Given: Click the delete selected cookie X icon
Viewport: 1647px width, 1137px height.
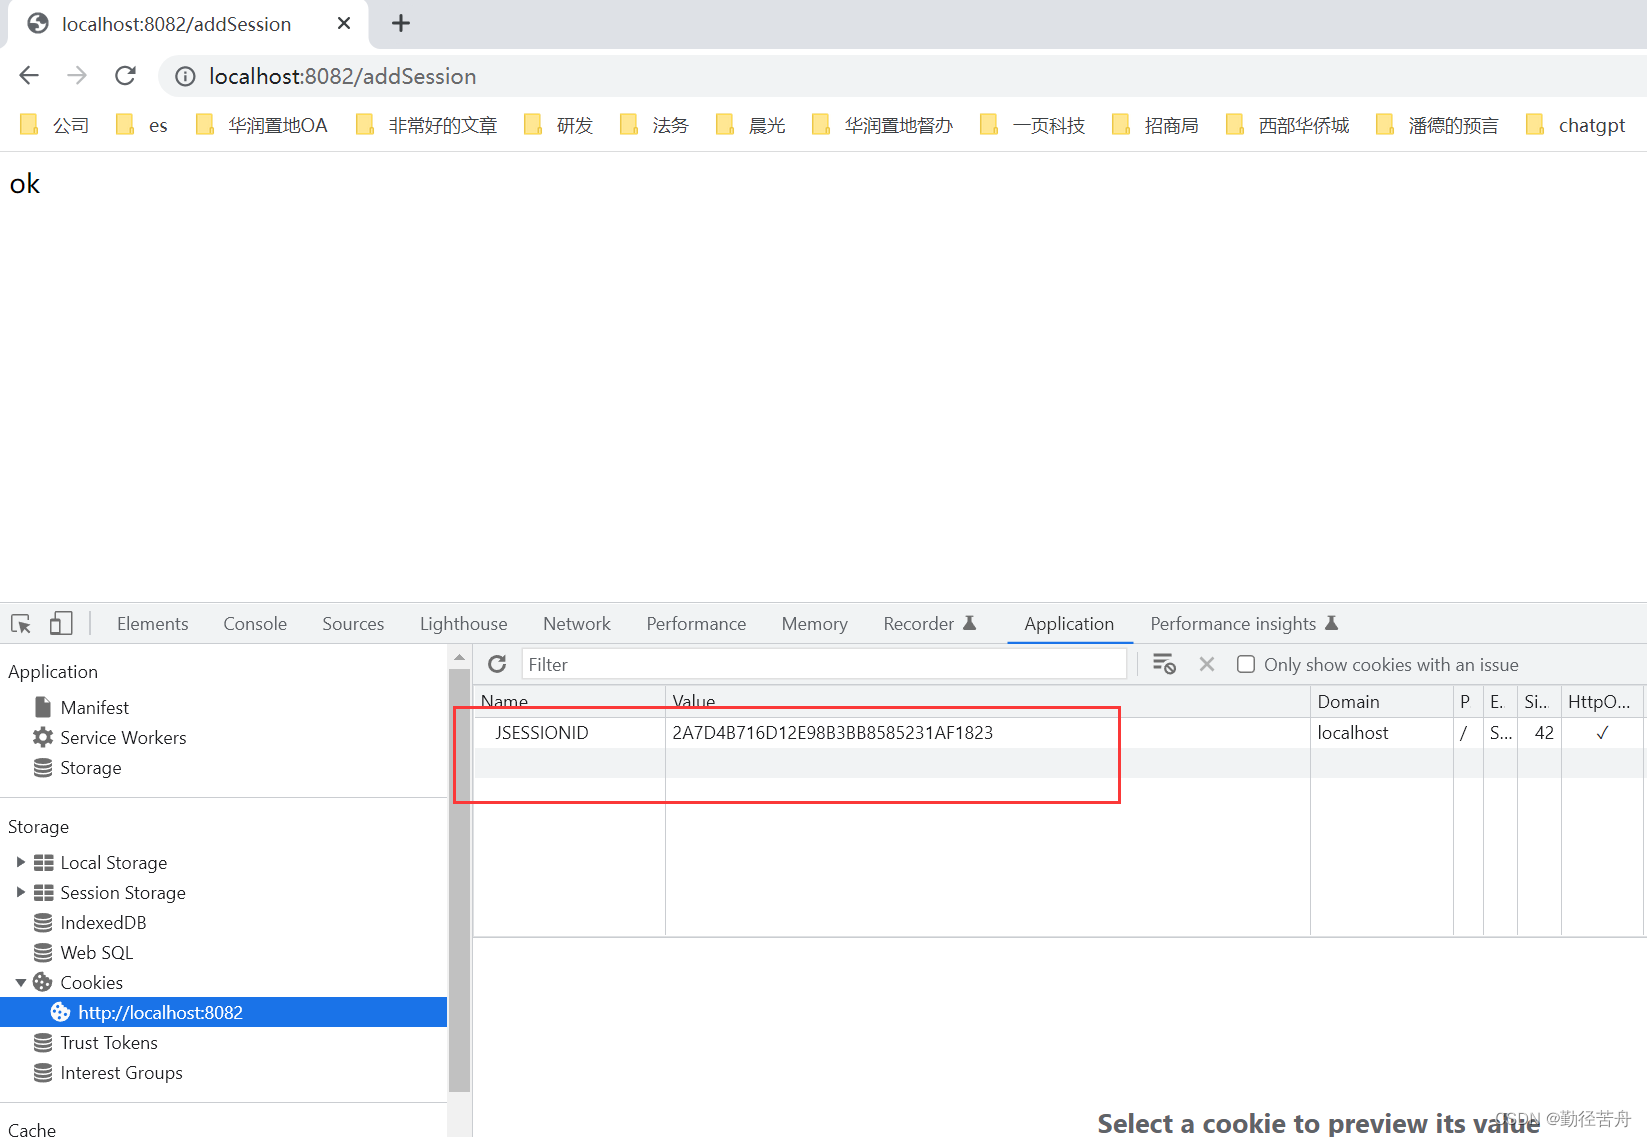Looking at the screenshot, I should tap(1207, 664).
